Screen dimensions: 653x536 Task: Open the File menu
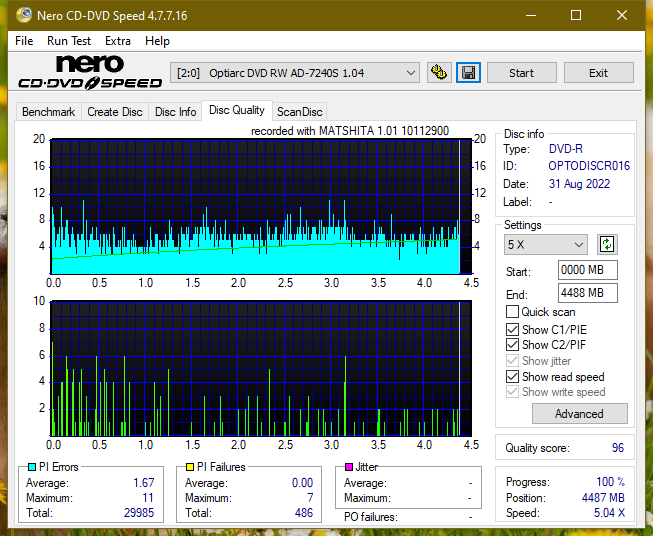click(24, 41)
